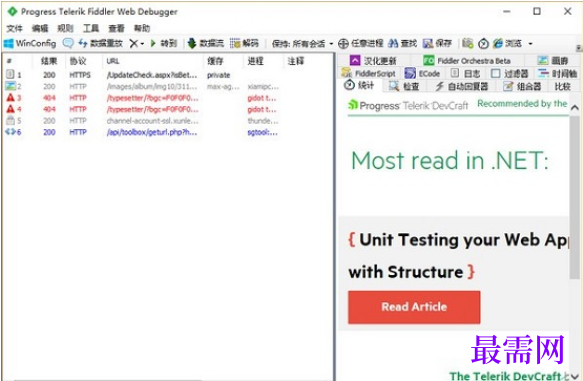Switch to the Fiddler Orchestra Beta tab
Viewport: 583px width, 381px height.
(467, 61)
